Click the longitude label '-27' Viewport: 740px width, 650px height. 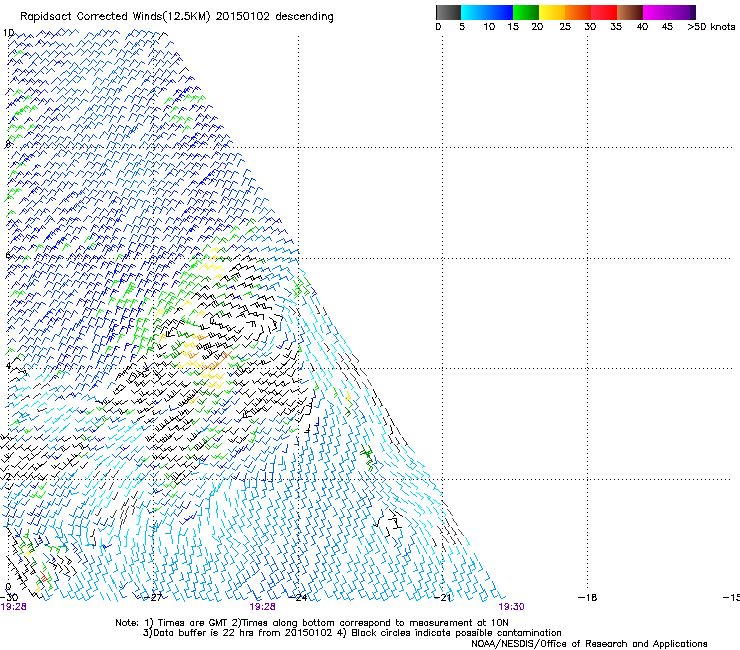(x=153, y=598)
